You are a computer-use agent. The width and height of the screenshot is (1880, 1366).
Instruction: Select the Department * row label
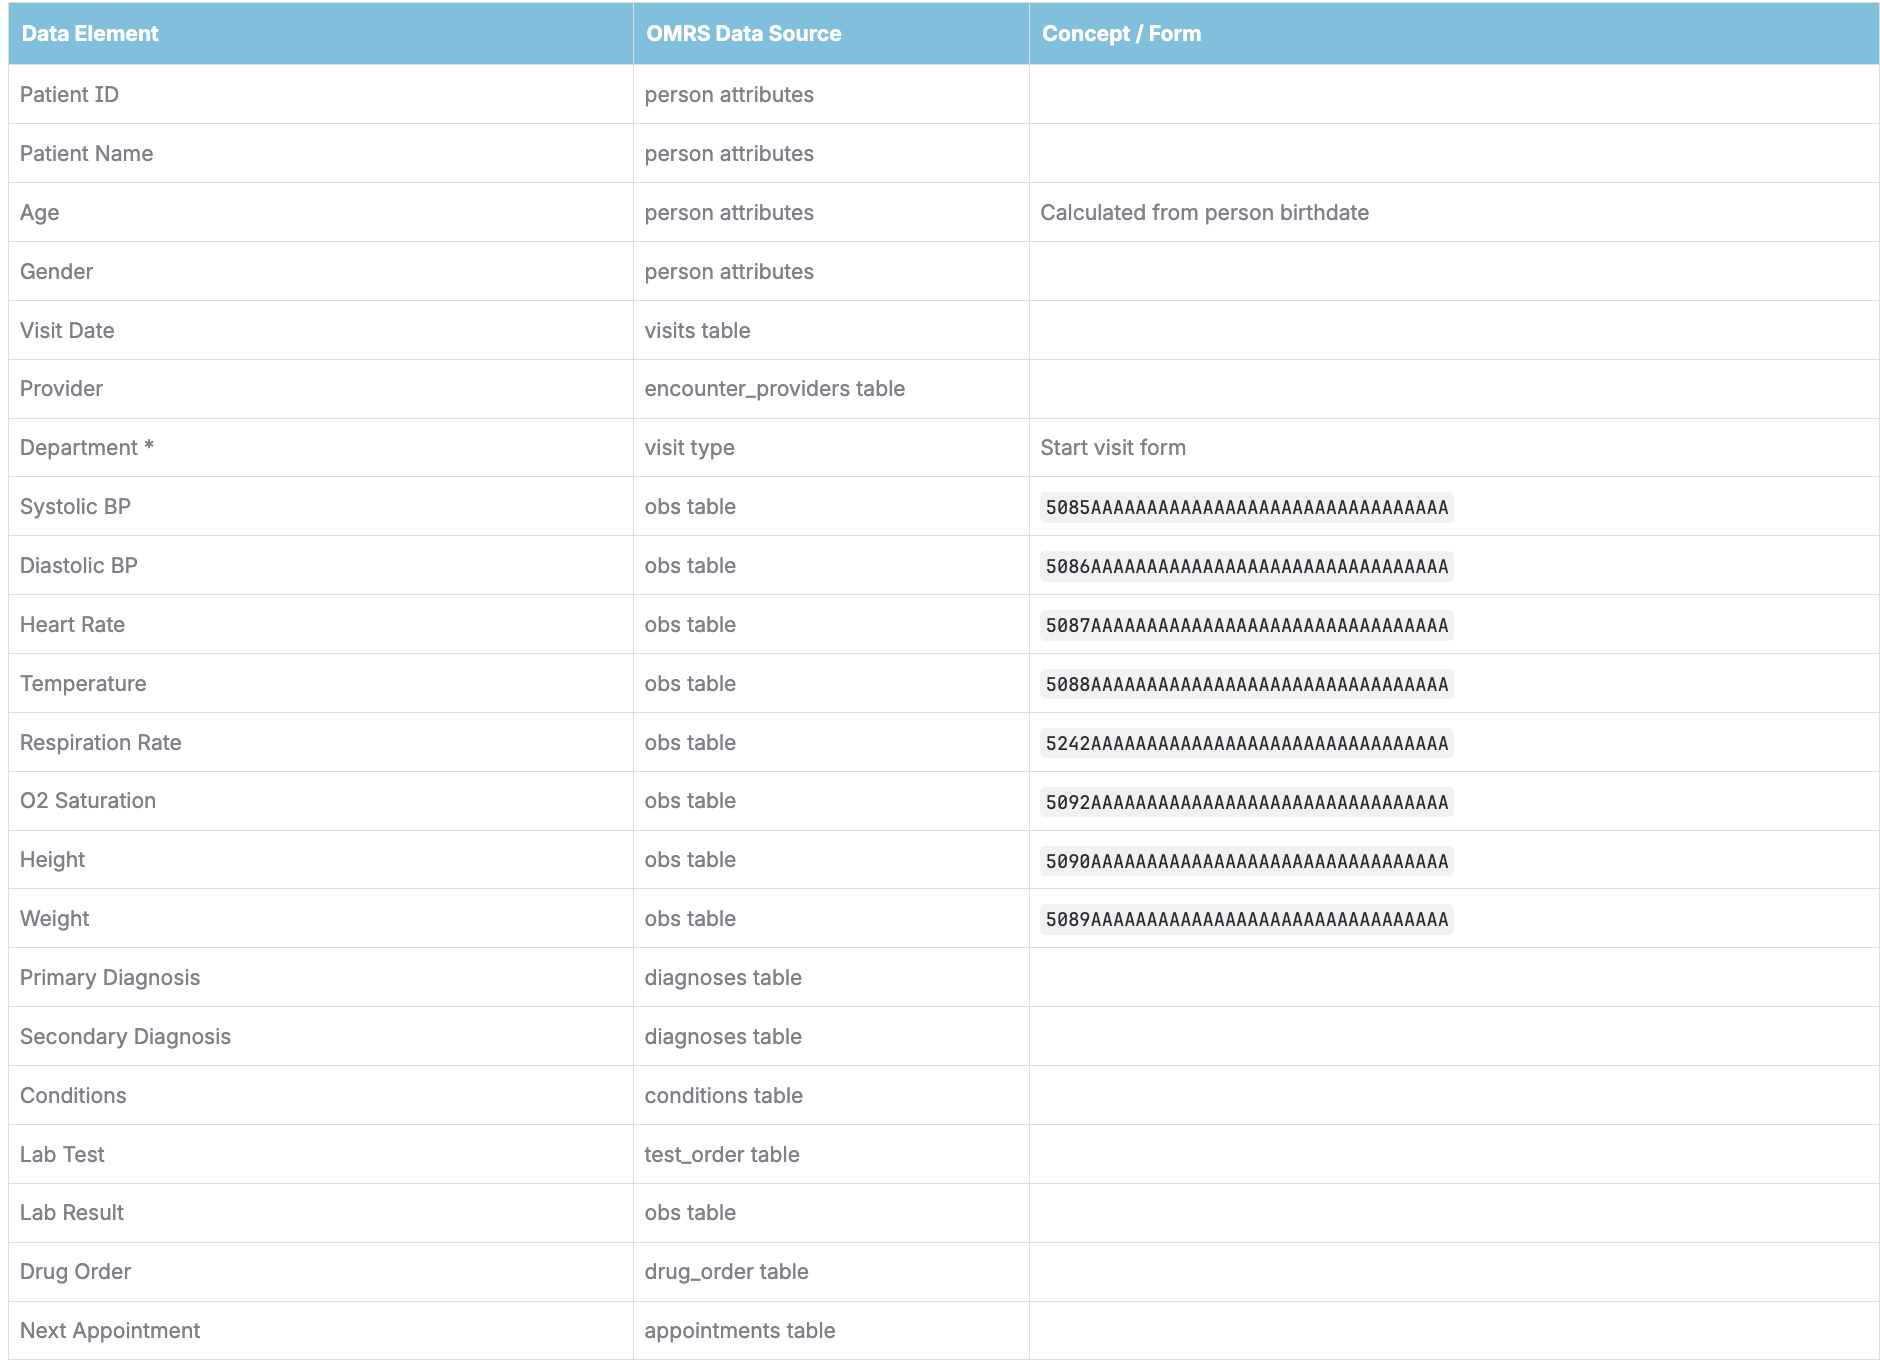[86, 448]
